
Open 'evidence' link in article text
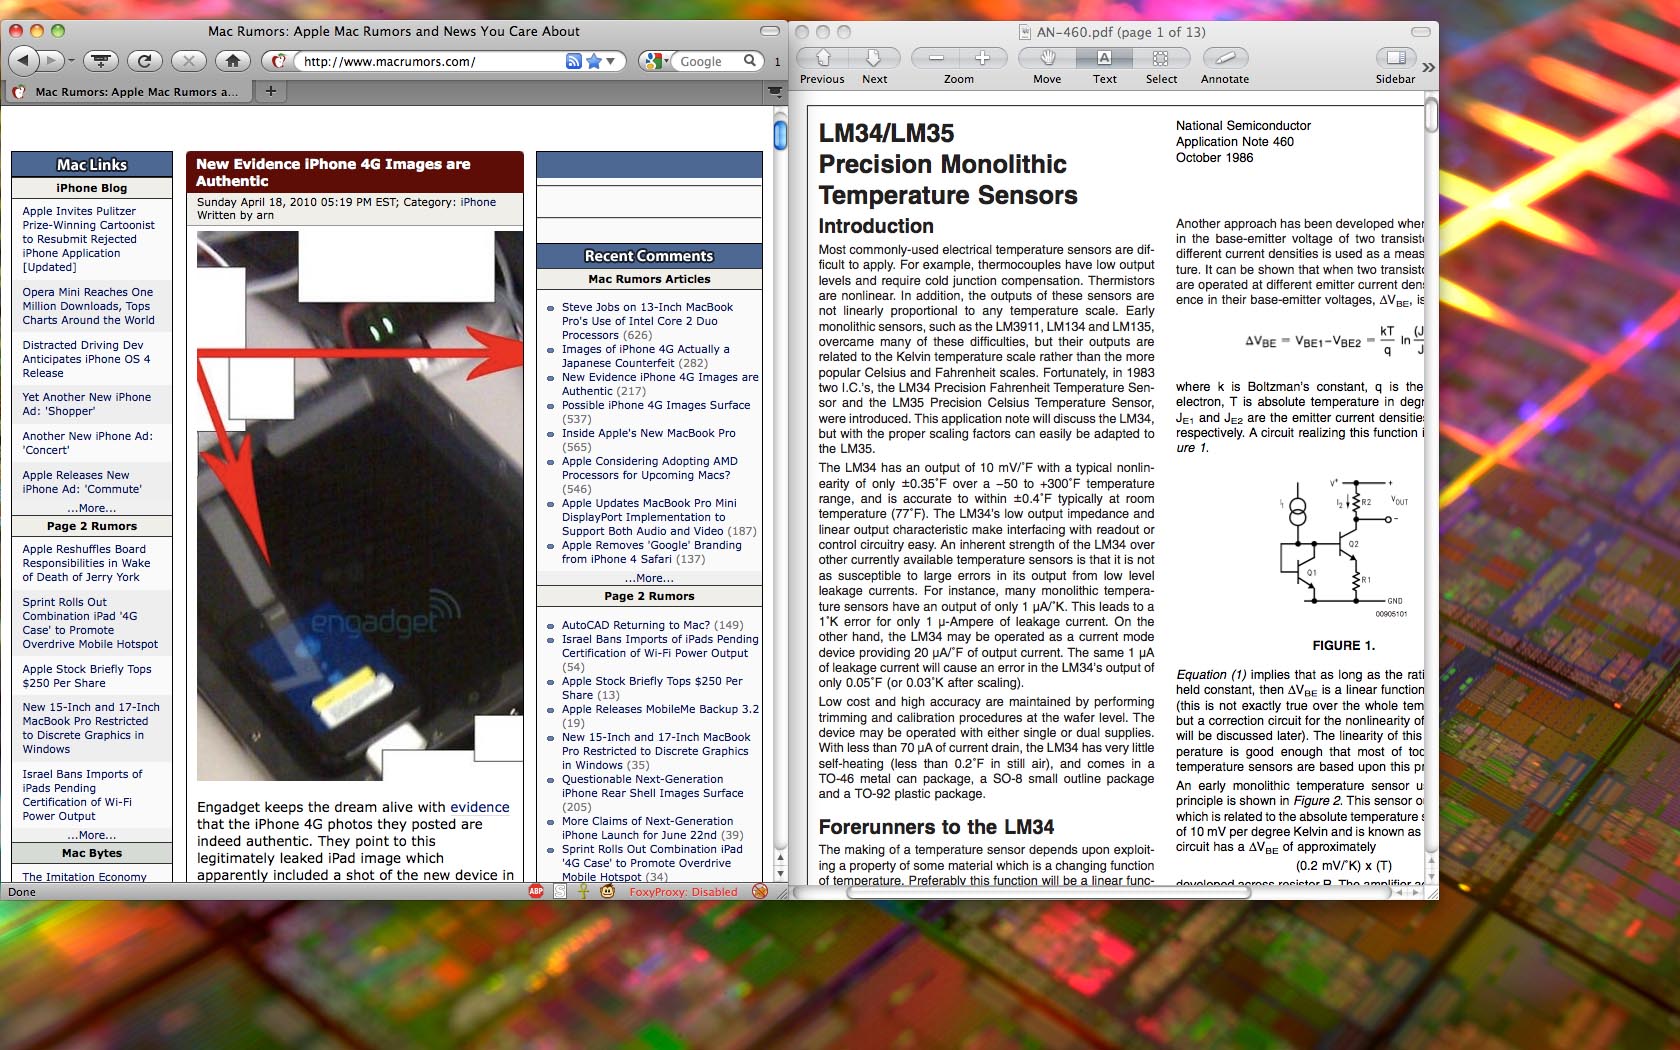tap(480, 807)
